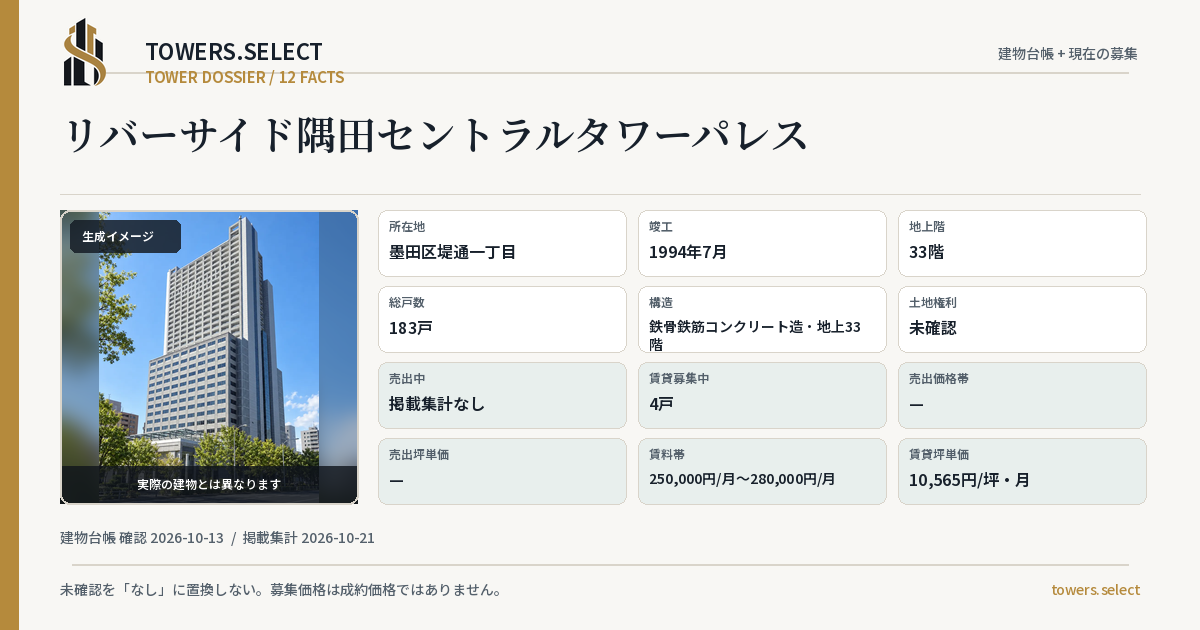
Task: Select the 竣工 1994年7月 card
Action: point(762,243)
